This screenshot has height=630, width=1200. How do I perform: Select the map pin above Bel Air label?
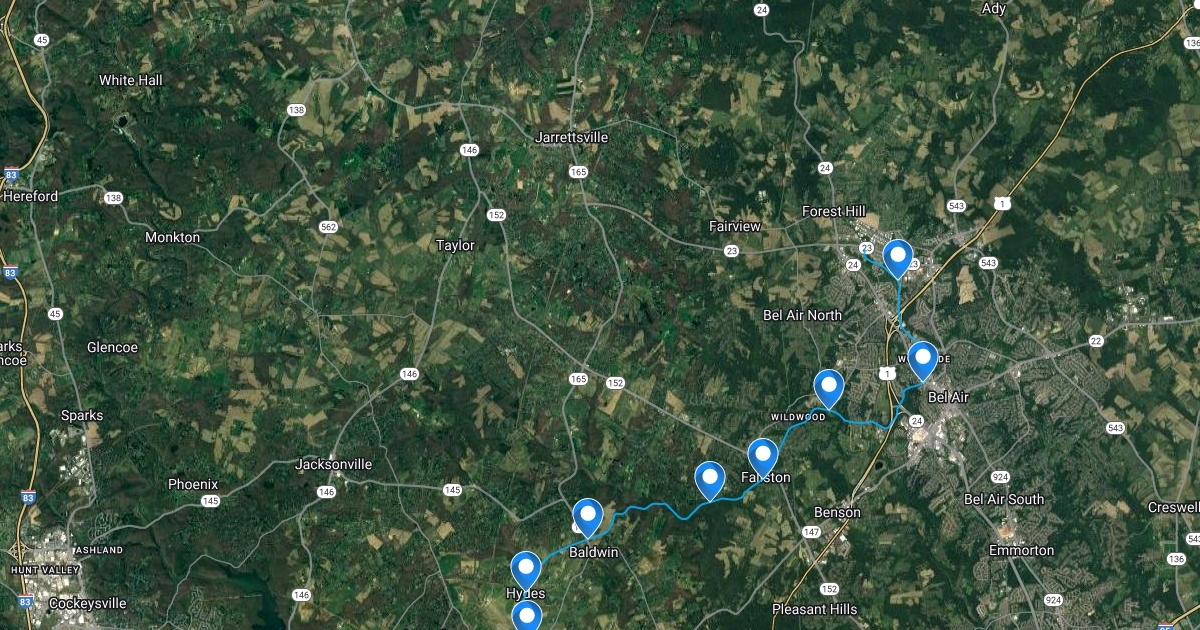pyautogui.click(x=922, y=361)
